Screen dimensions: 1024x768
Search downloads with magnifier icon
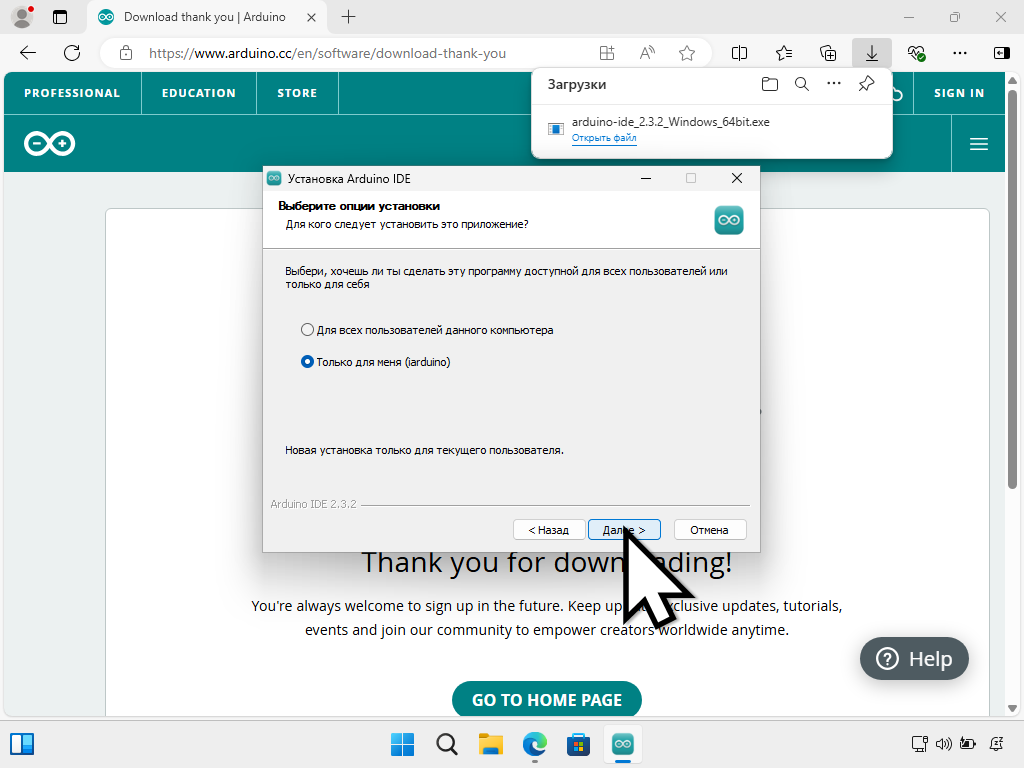tap(802, 84)
